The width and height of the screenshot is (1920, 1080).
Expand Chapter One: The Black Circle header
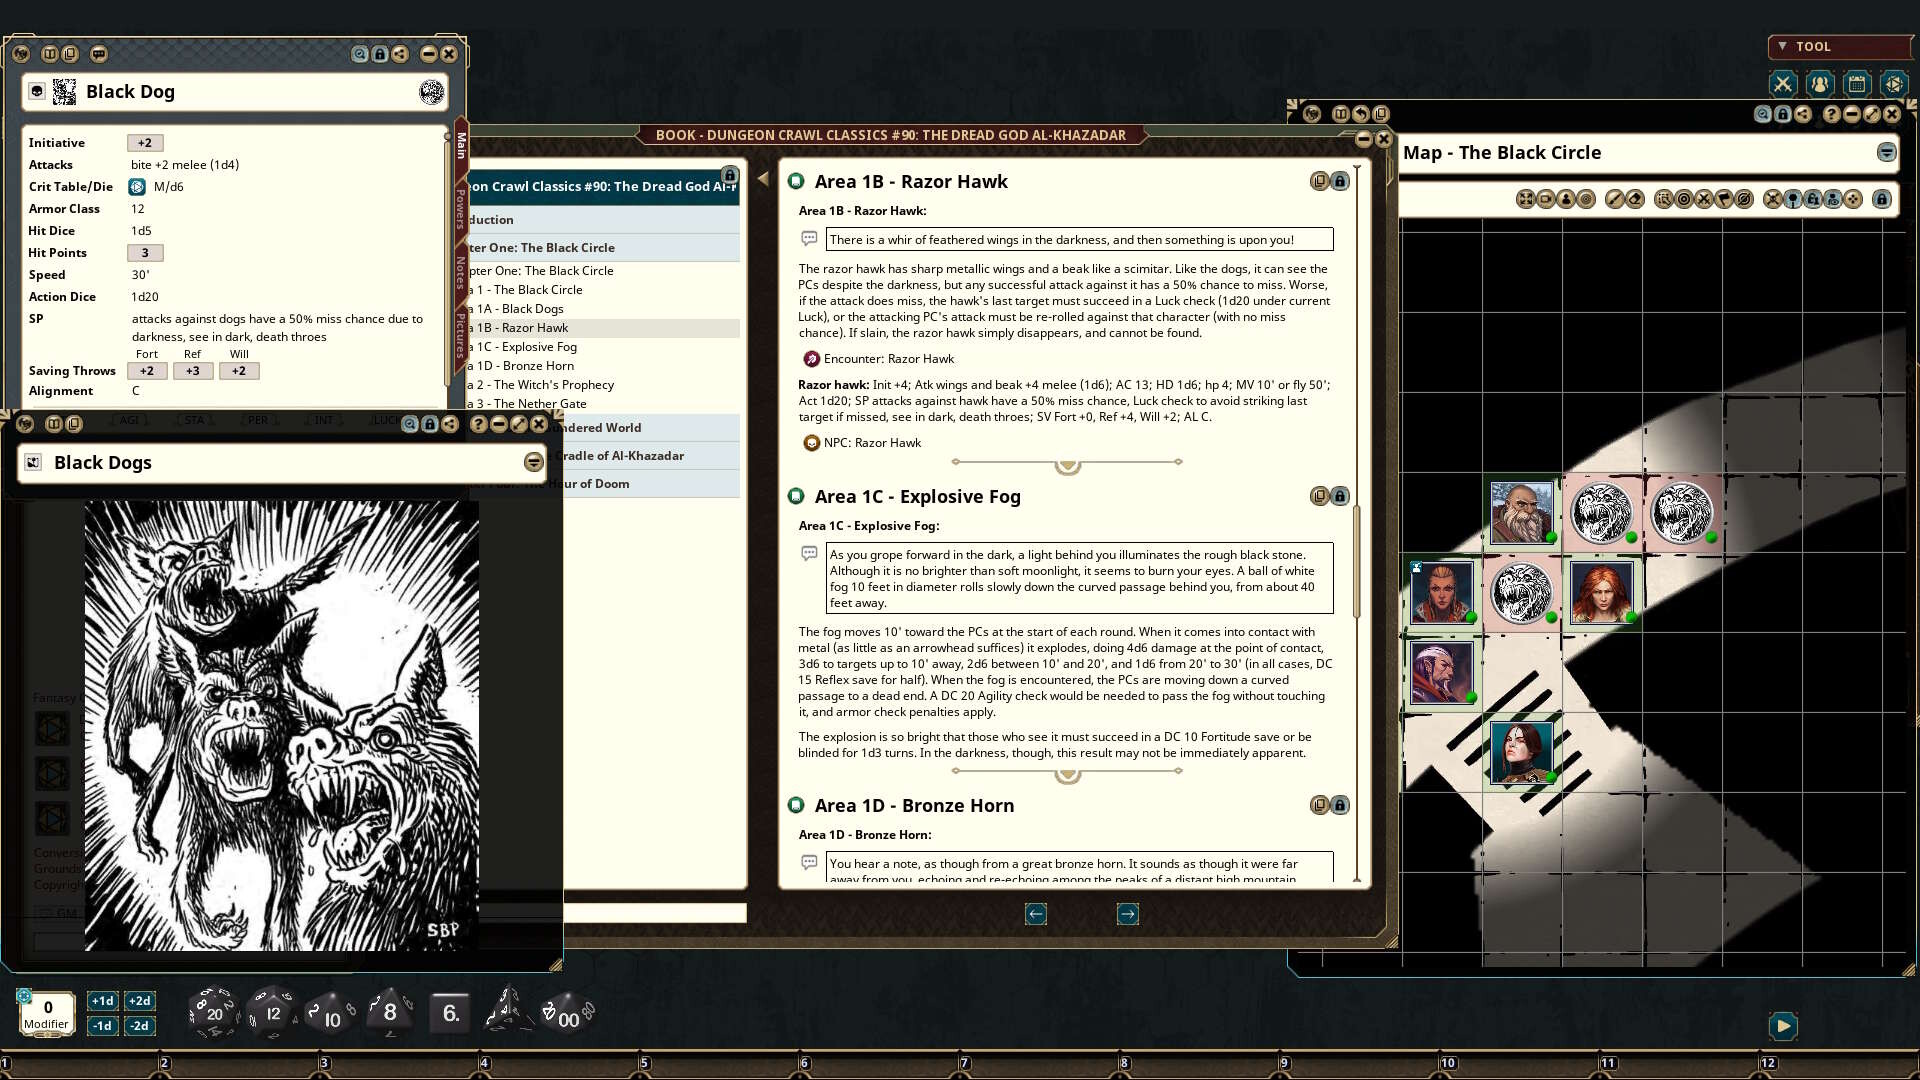[604, 247]
